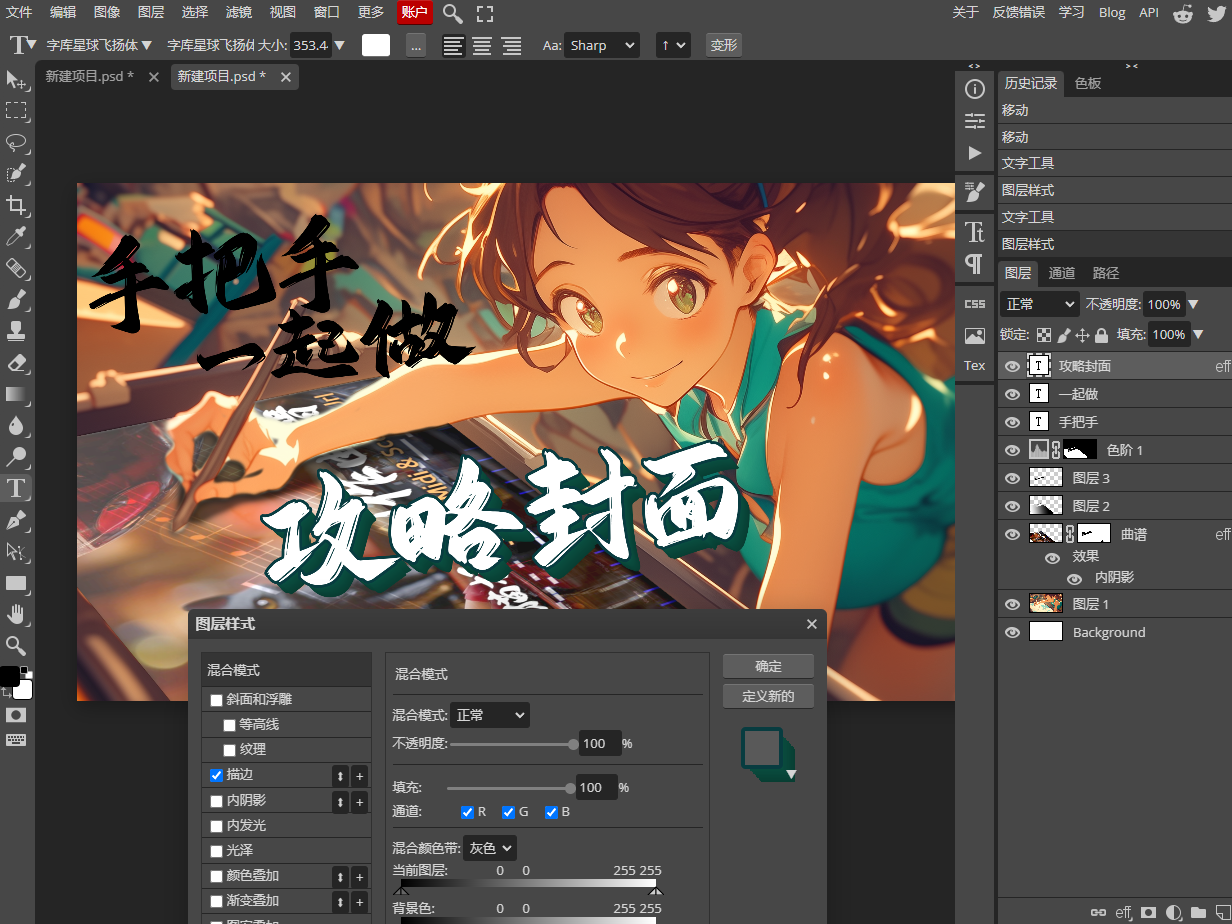Viewport: 1232px width, 924px height.
Task: Open the 文件 menu
Action: [19, 12]
